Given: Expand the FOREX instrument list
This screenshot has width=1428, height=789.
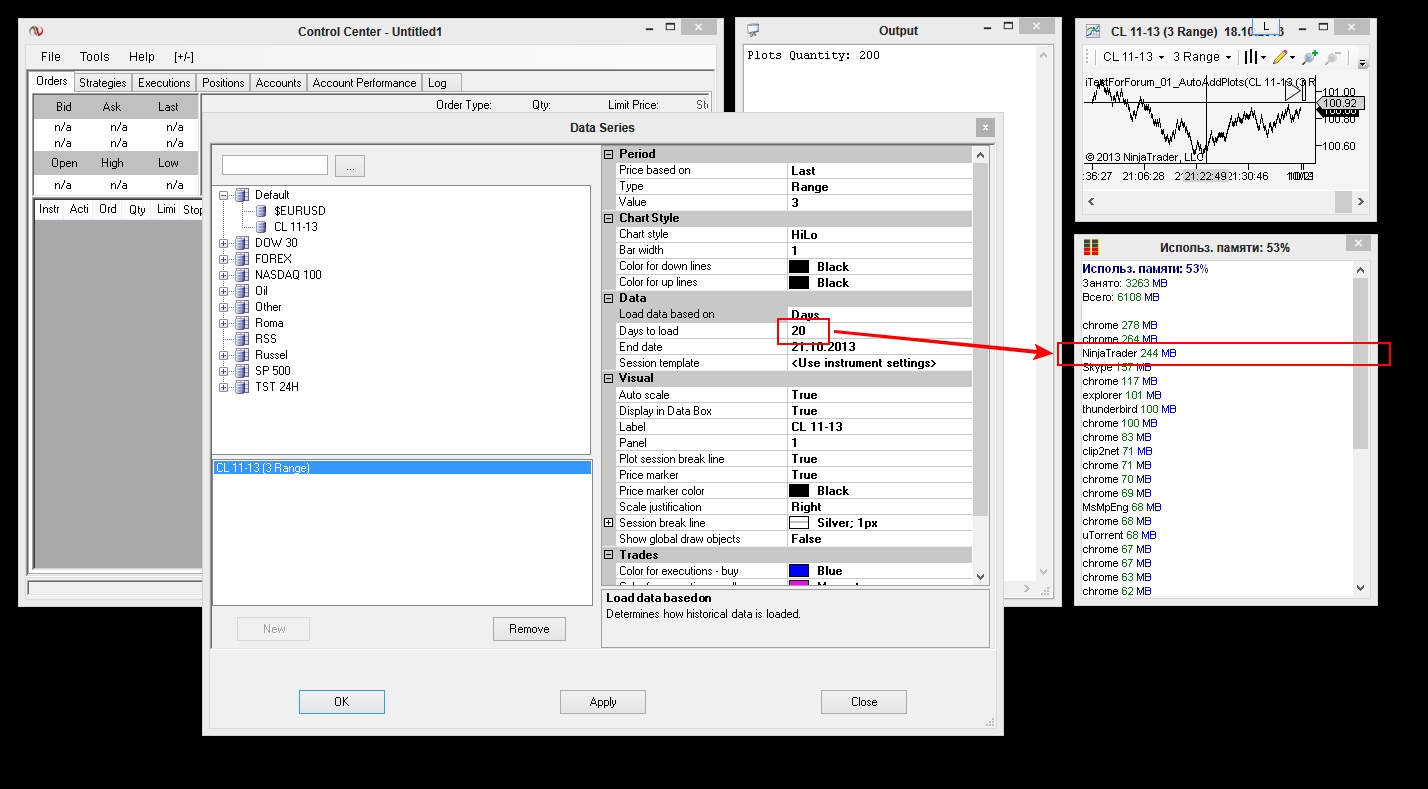Looking at the screenshot, I should point(225,259).
